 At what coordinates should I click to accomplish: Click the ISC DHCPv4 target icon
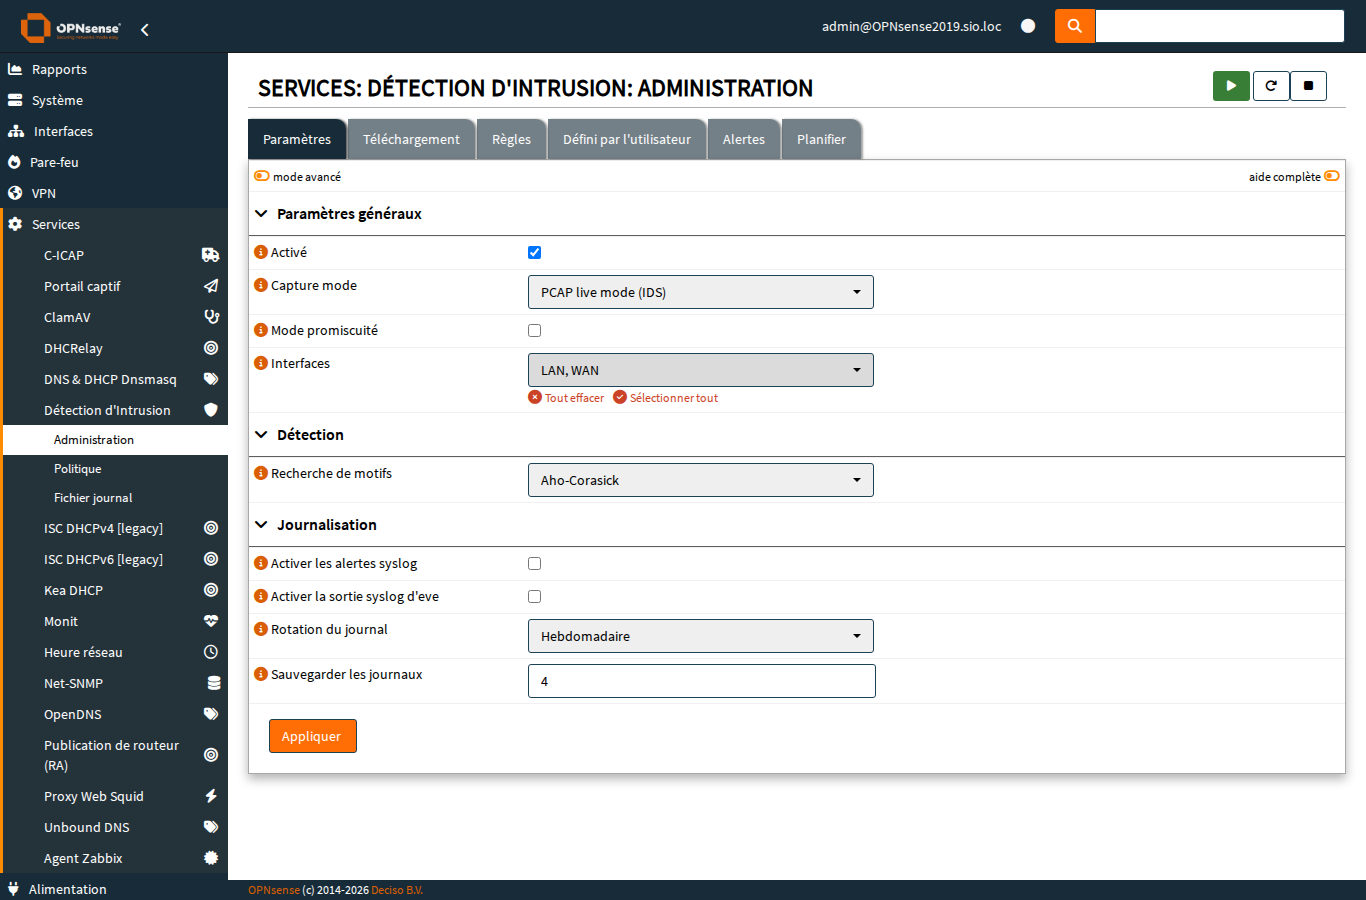pos(211,528)
